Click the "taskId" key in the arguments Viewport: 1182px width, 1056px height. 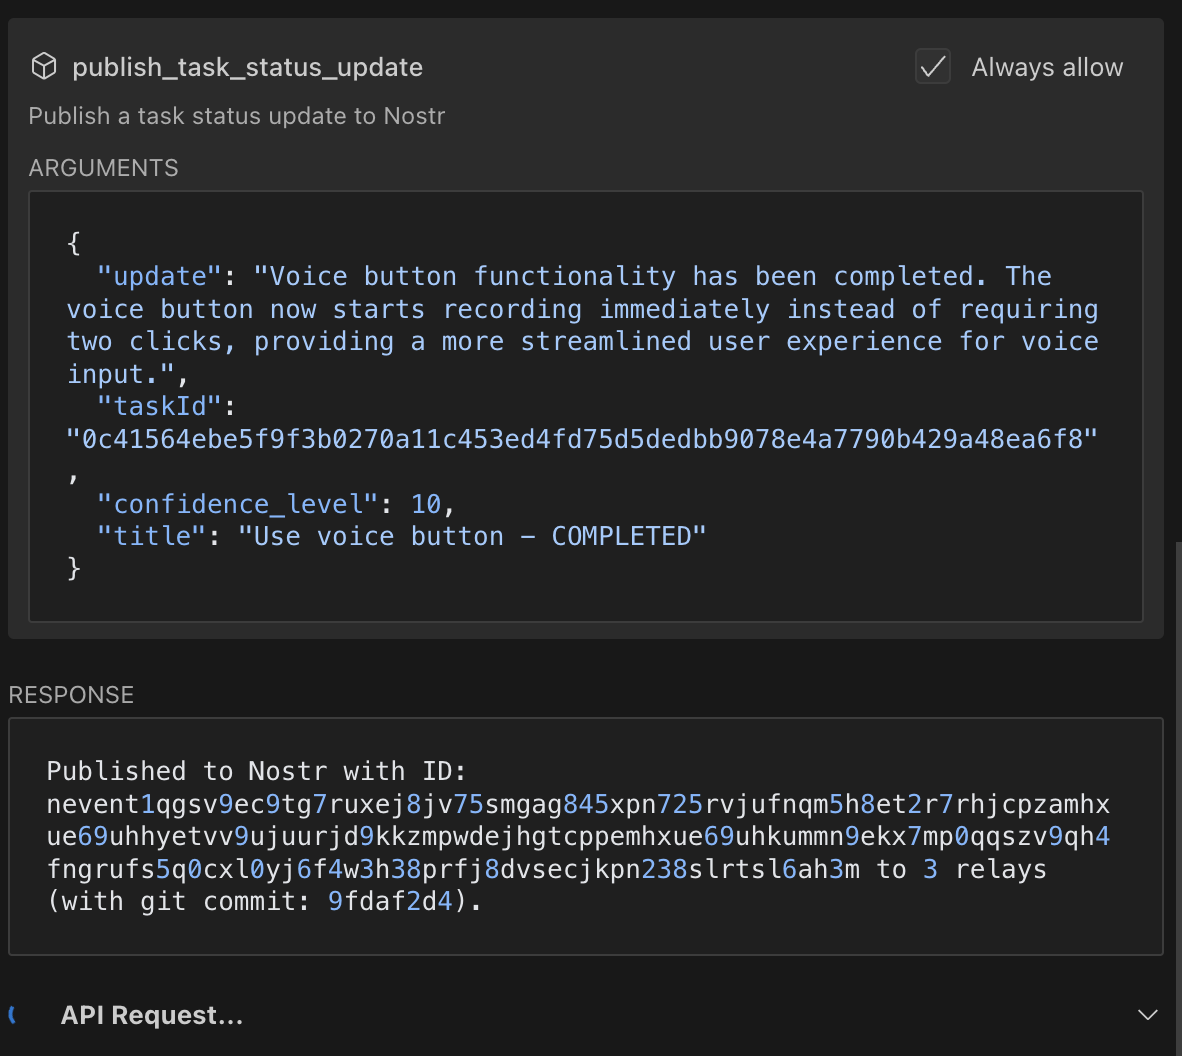[160, 406]
